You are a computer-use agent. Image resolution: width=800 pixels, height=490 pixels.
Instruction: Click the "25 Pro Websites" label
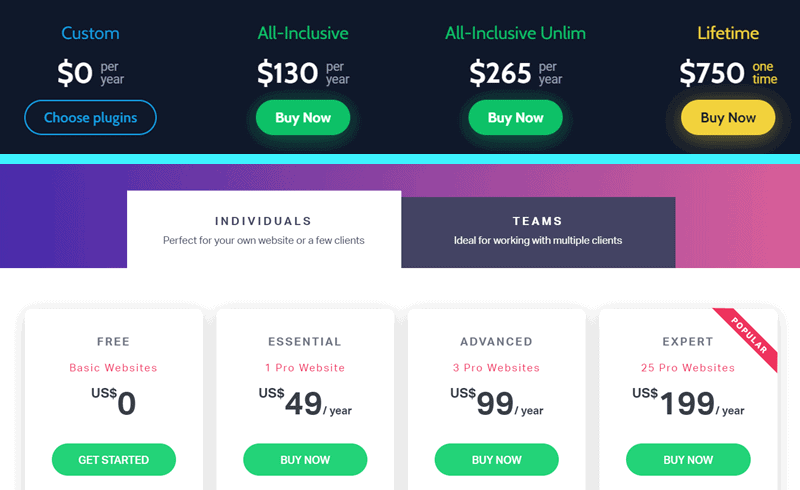688,368
